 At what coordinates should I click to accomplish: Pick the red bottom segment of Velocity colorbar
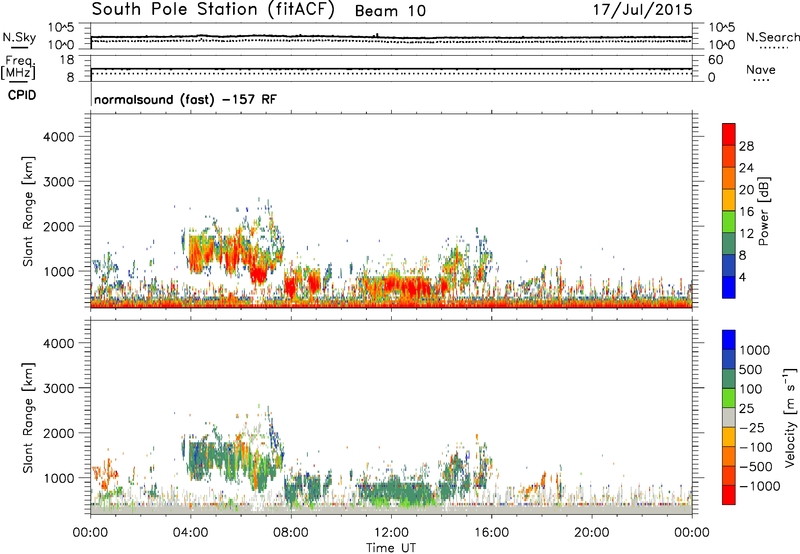729,495
